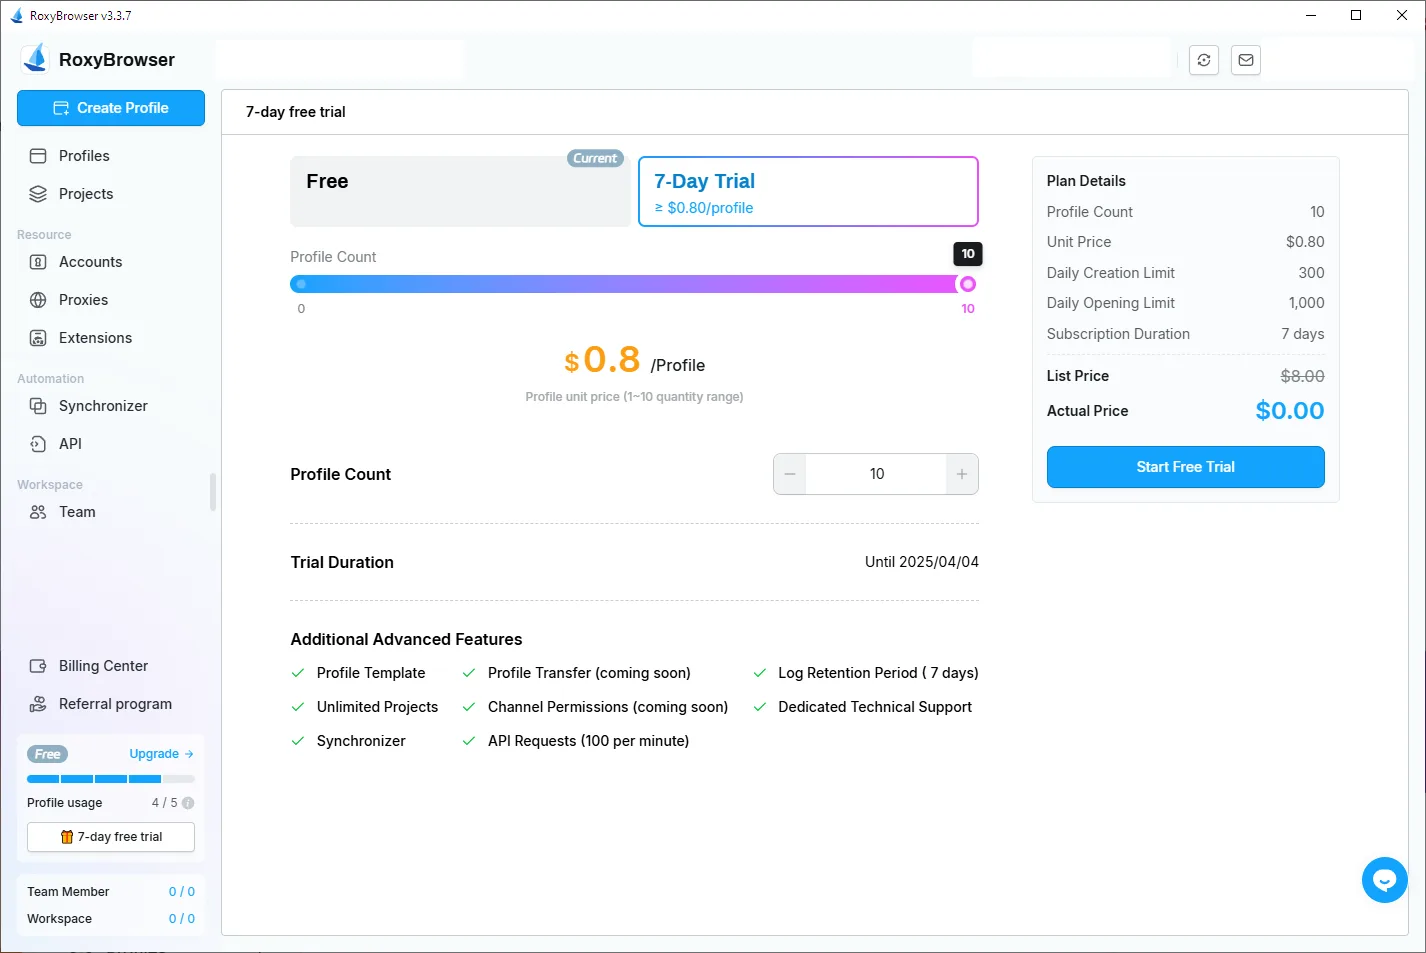Click the Upgrade link
The height and width of the screenshot is (953, 1426).
161,754
